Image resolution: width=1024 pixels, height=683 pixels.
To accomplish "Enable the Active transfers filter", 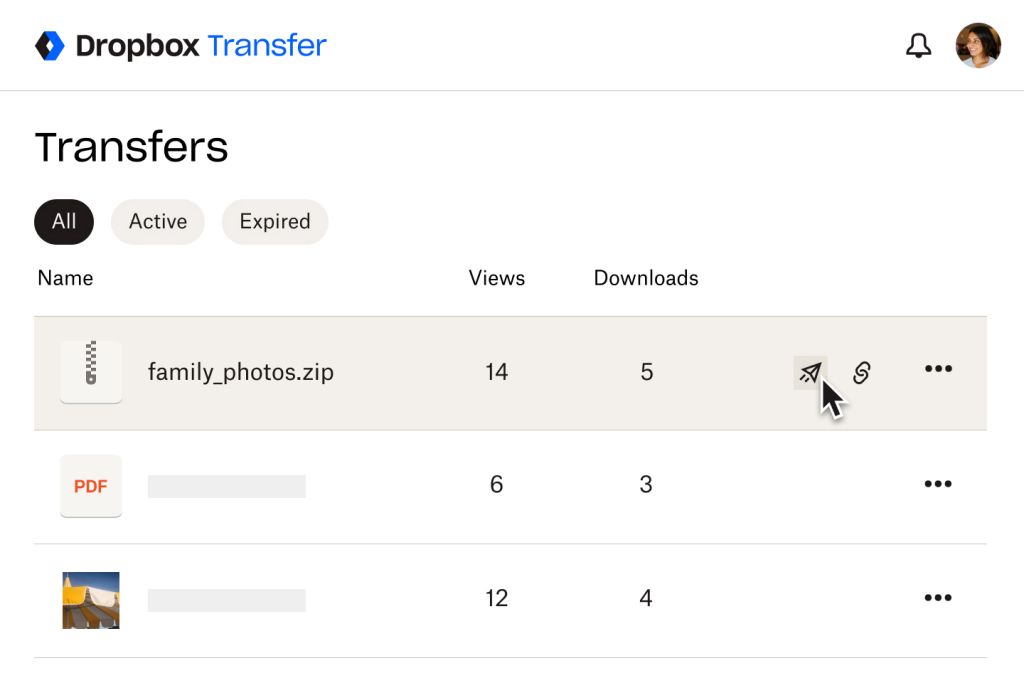I will coord(157,221).
